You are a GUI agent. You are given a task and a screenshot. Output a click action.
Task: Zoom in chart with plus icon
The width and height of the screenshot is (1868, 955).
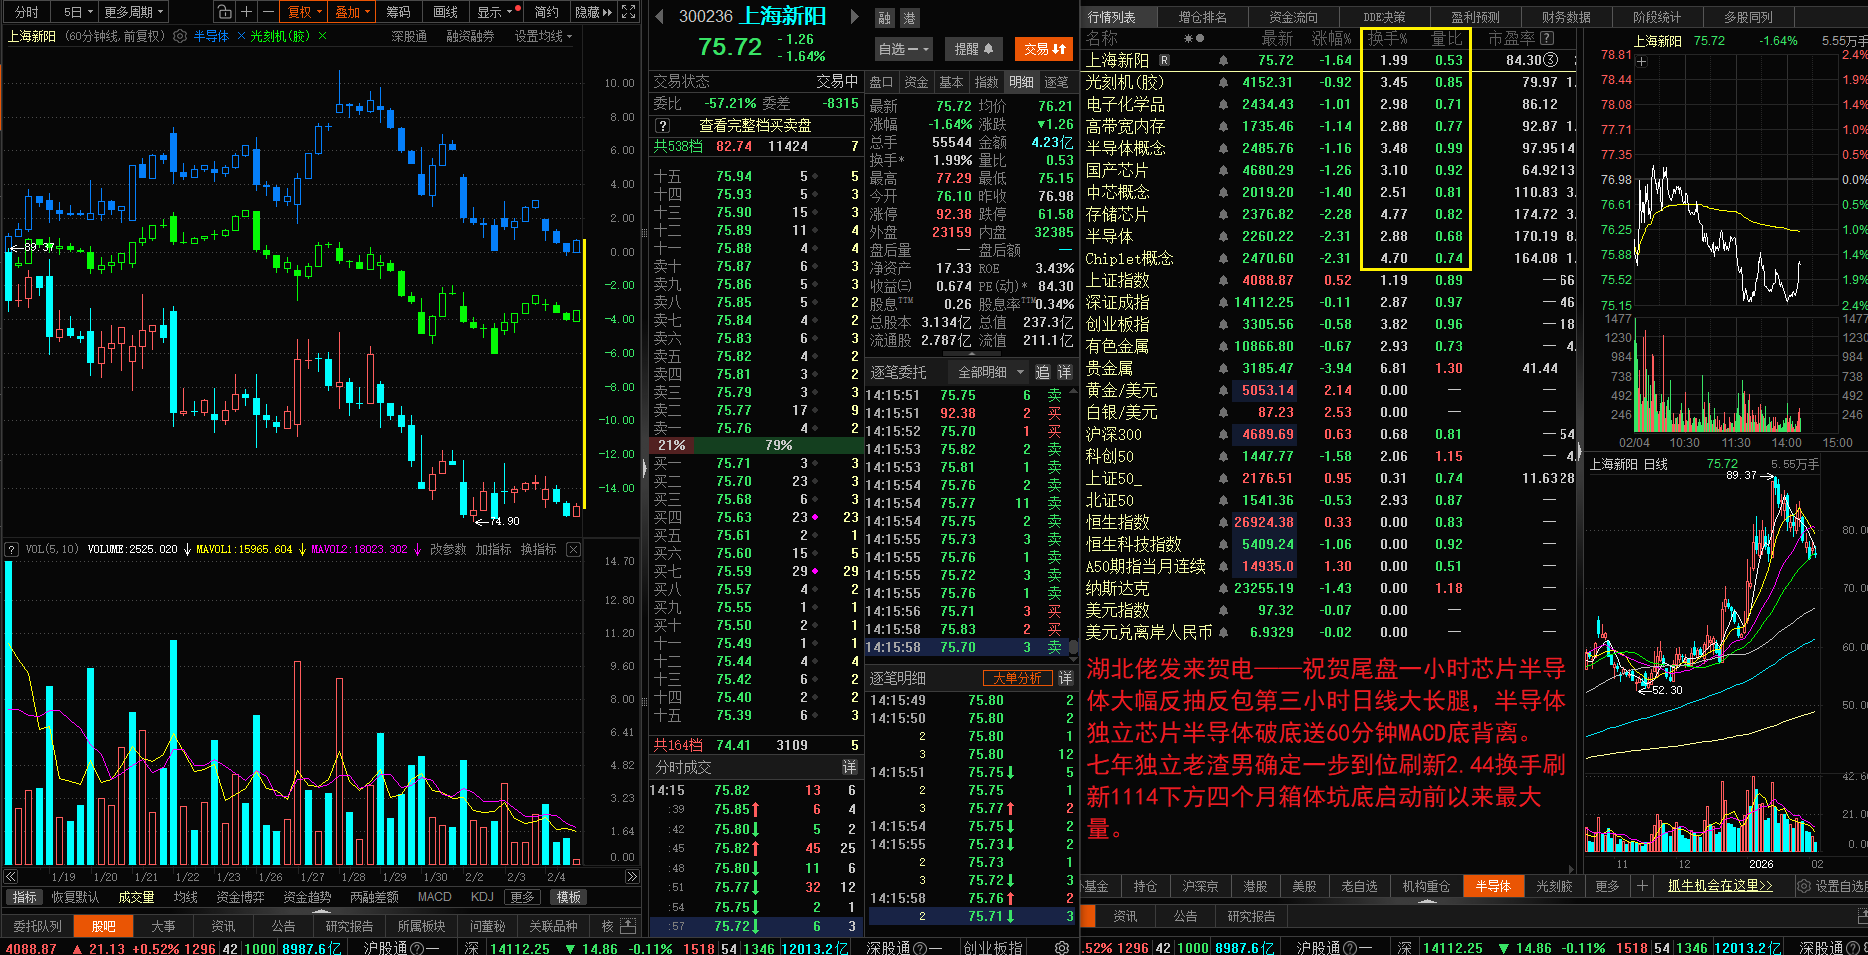248,12
